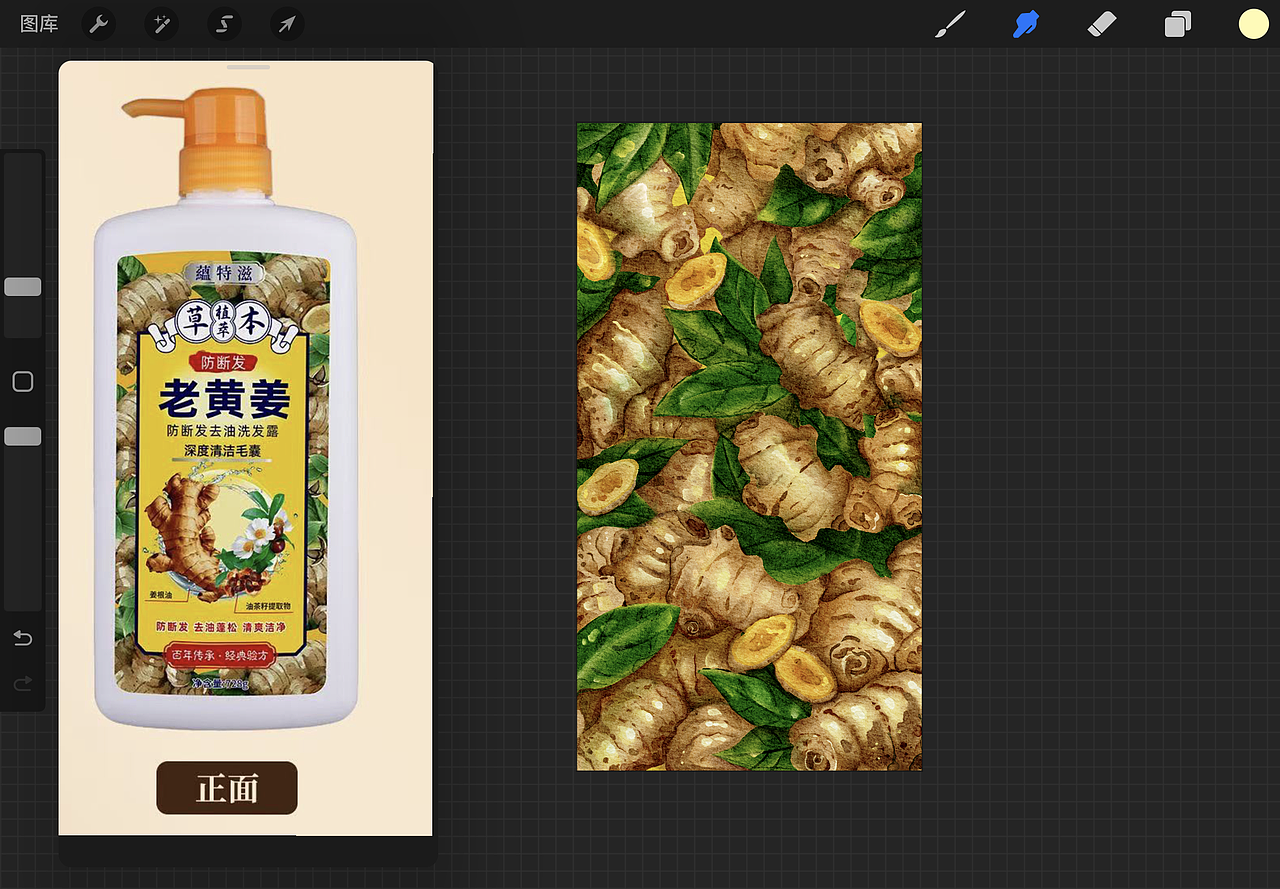Tap the Undo arrow
1280x889 pixels.
point(22,638)
